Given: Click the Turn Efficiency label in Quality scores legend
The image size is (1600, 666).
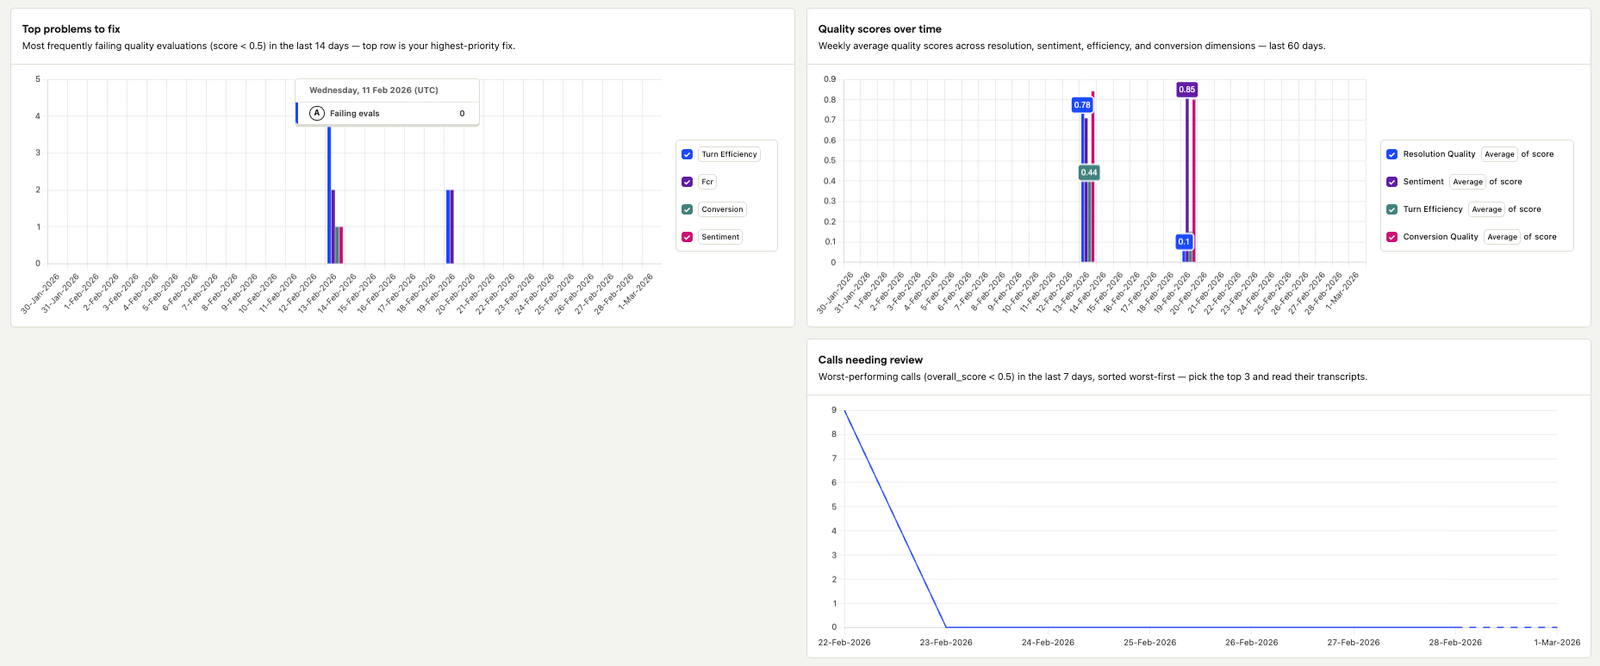Looking at the screenshot, I should coord(1432,210).
